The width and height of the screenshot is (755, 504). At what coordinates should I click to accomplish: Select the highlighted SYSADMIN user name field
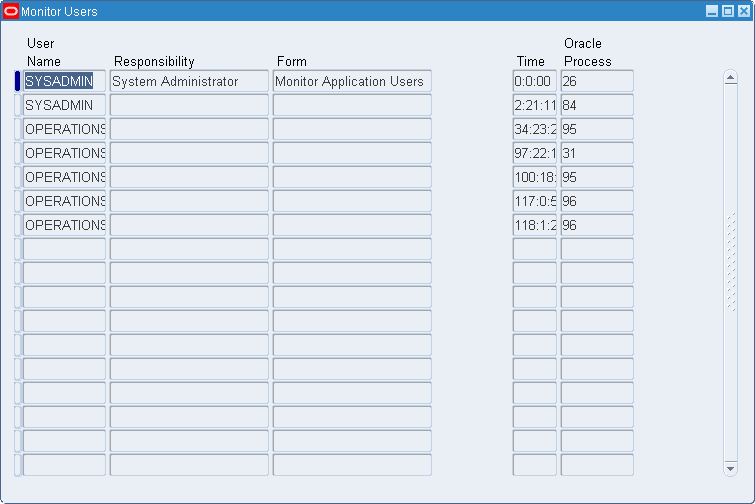tap(64, 81)
